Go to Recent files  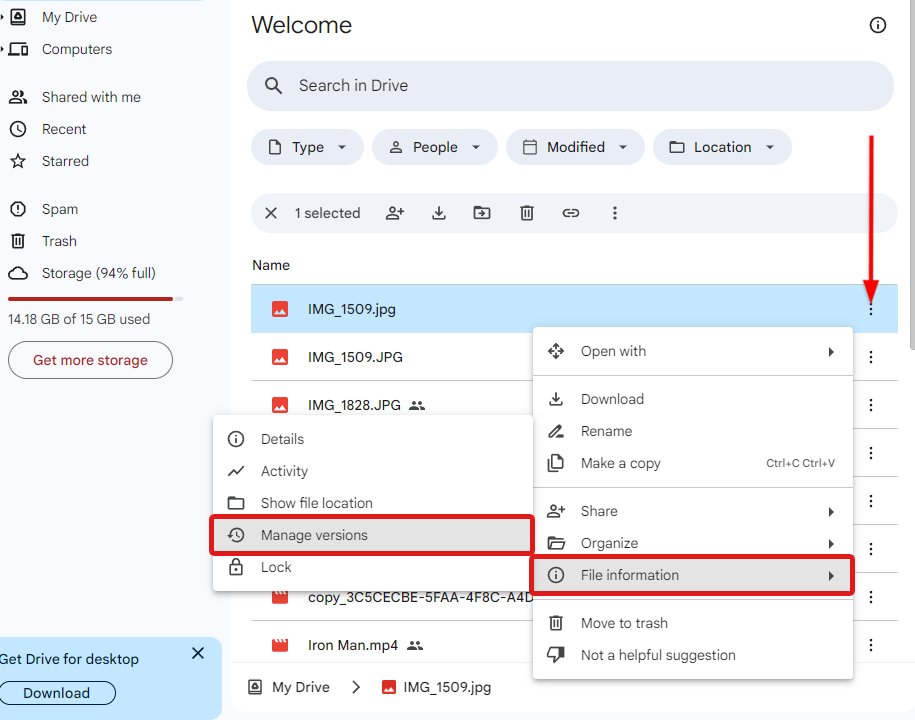64,129
